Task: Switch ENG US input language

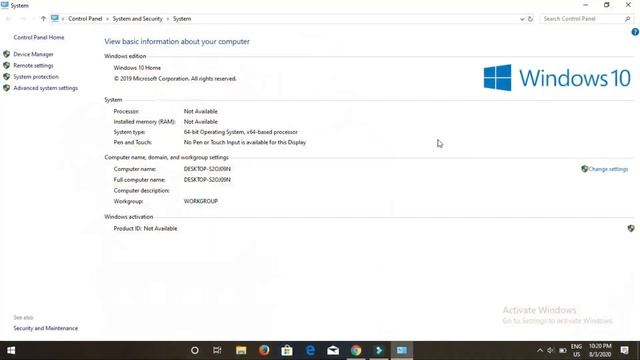Action: click(576, 350)
